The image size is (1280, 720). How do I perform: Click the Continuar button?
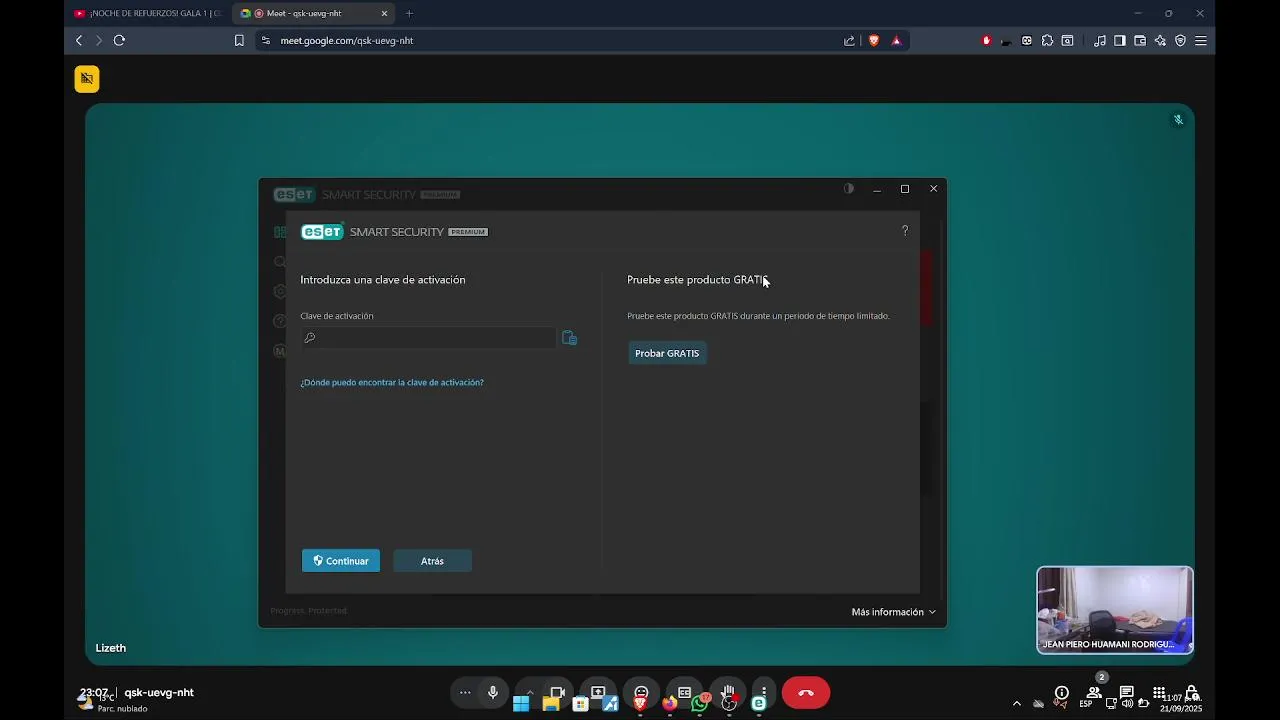point(341,561)
